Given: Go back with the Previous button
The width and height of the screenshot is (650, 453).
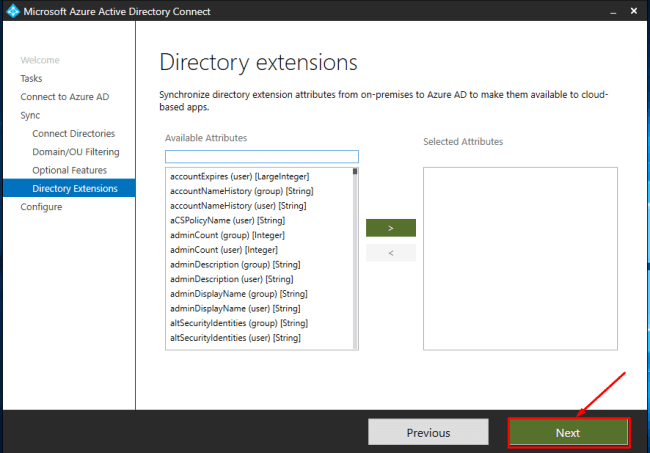Looking at the screenshot, I should (428, 432).
